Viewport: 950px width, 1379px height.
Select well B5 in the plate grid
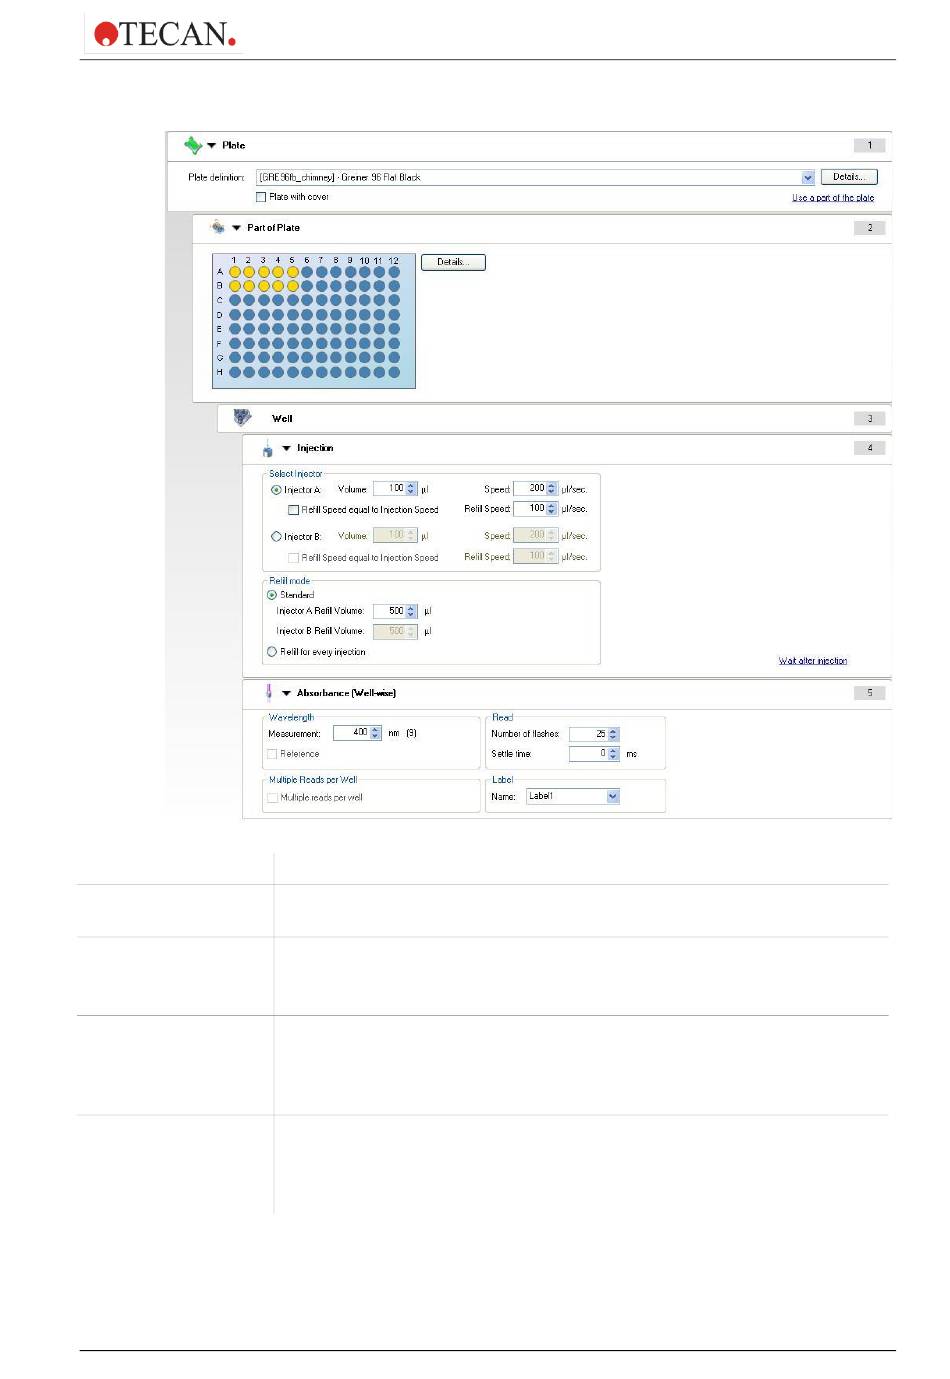(x=293, y=286)
